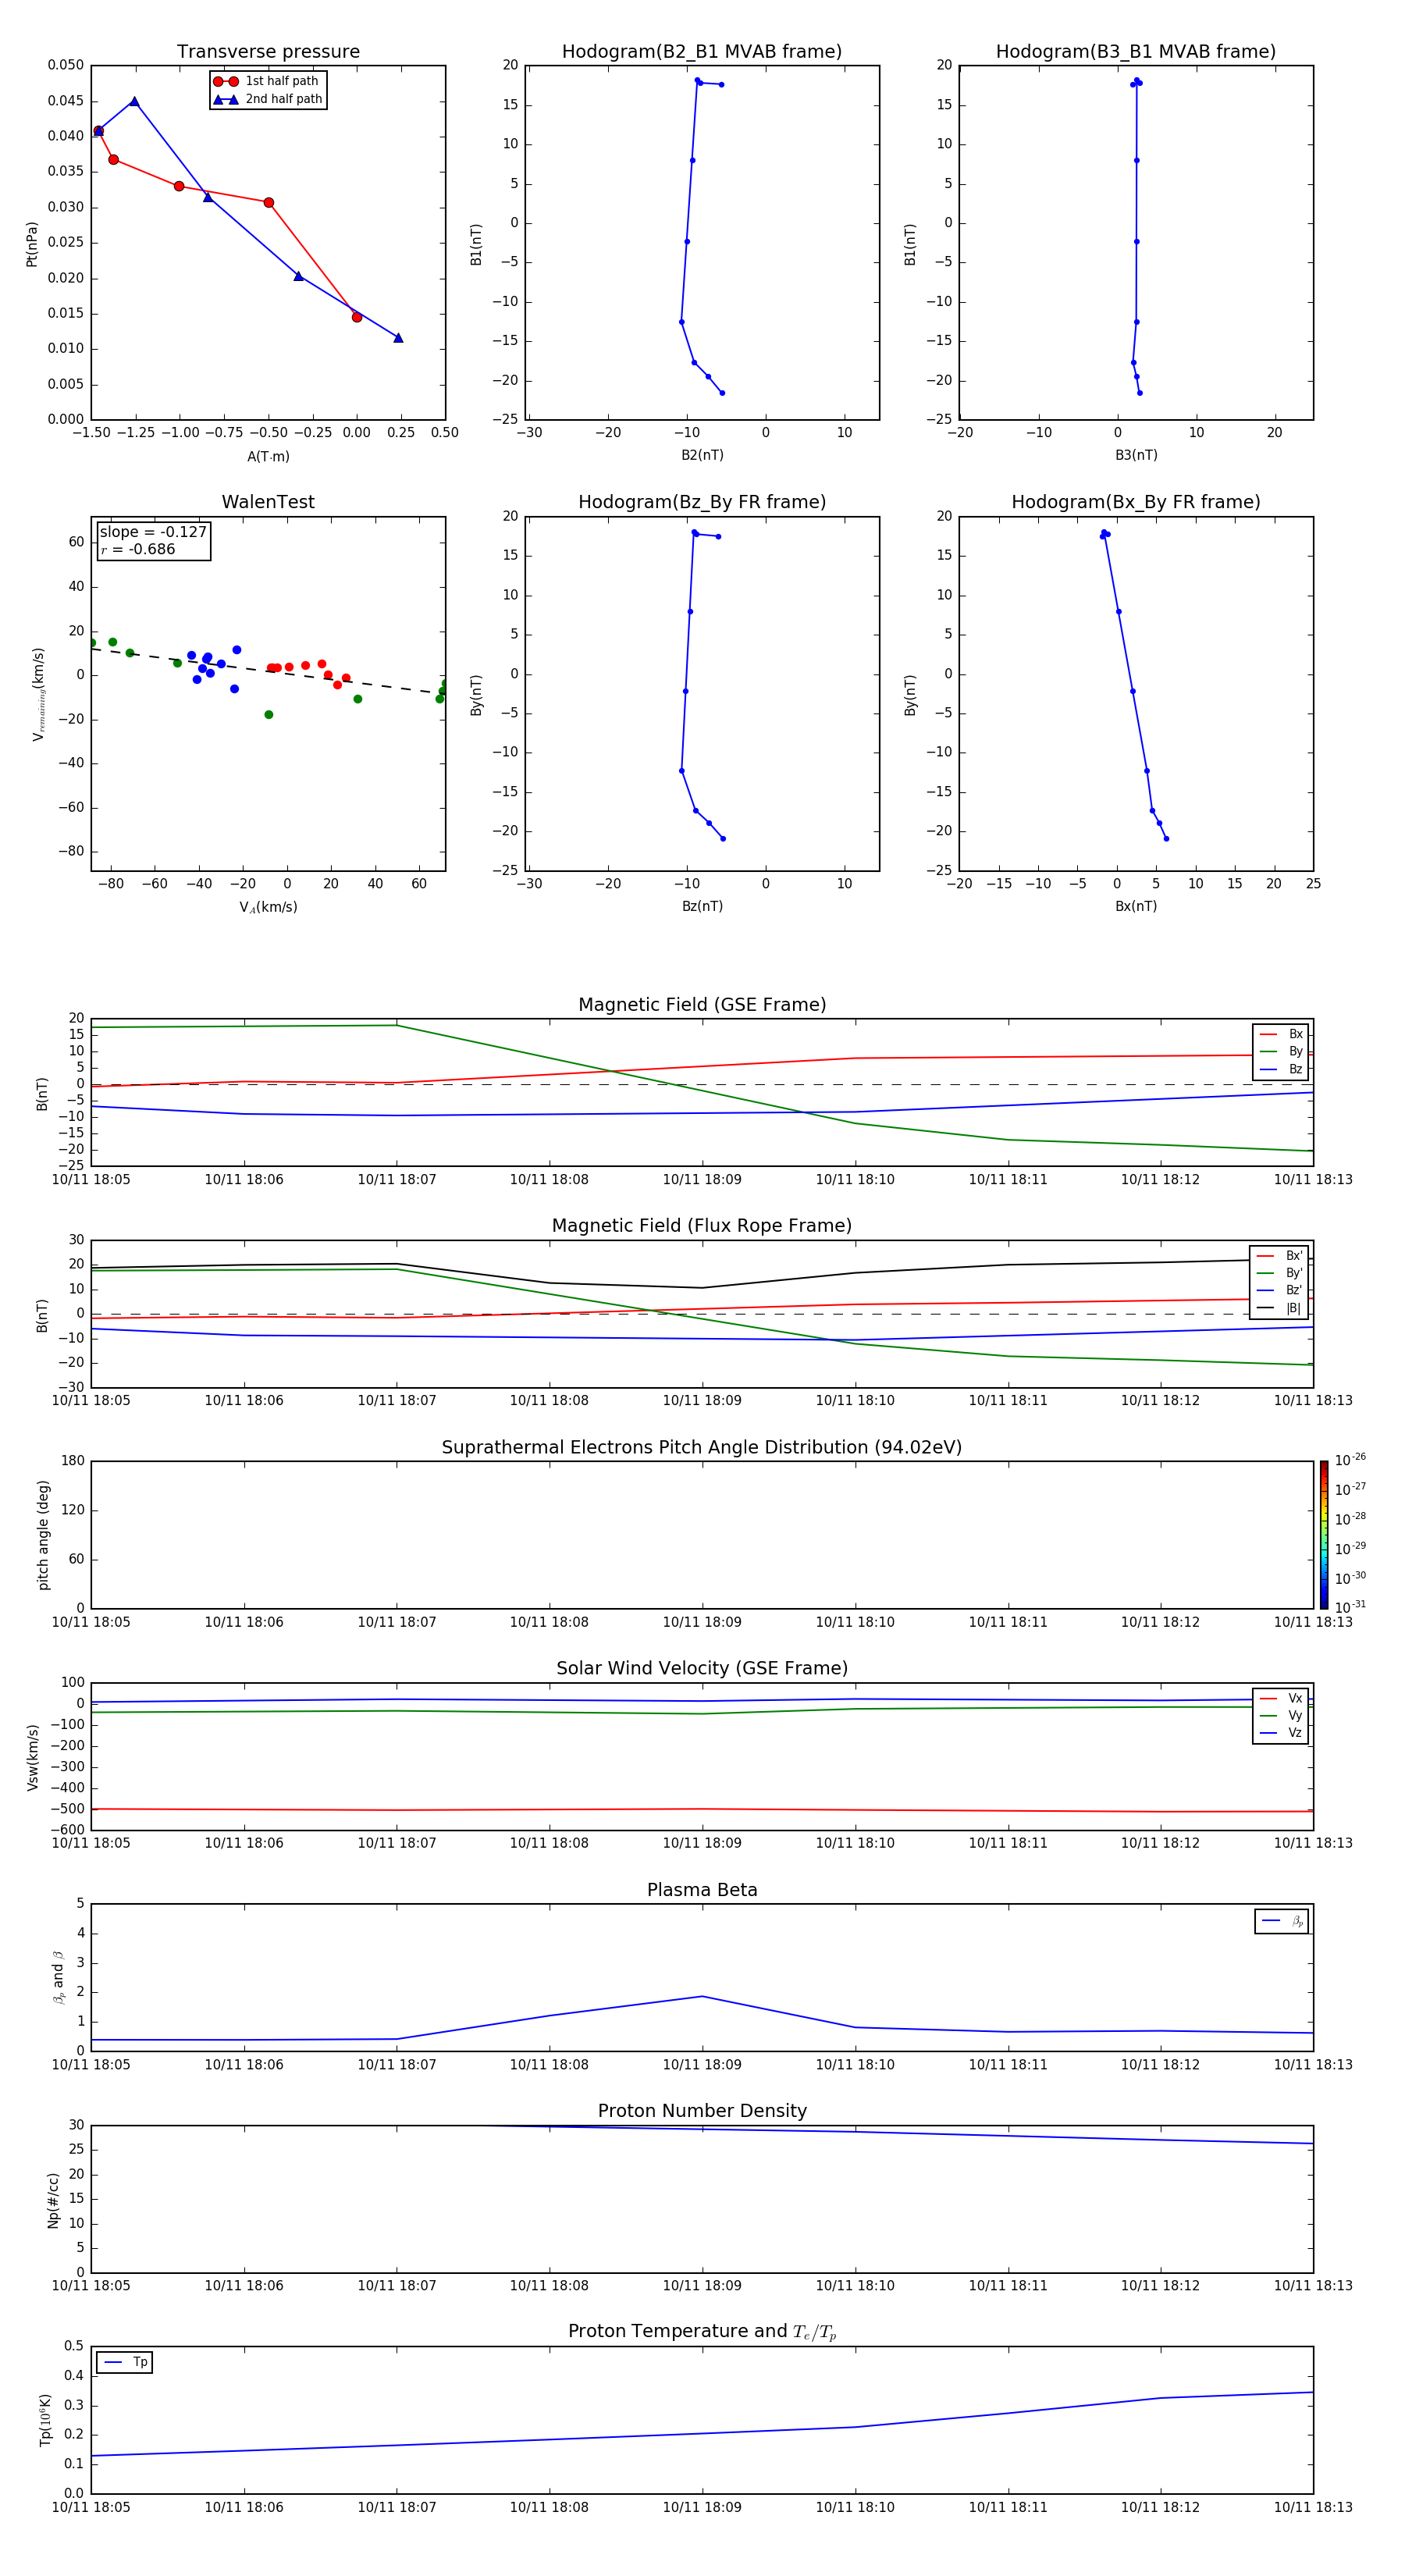Click the "Magnetic Field (Flux Rope Frame)" title
The width and height of the screenshot is (1405, 2576).
click(x=702, y=1226)
